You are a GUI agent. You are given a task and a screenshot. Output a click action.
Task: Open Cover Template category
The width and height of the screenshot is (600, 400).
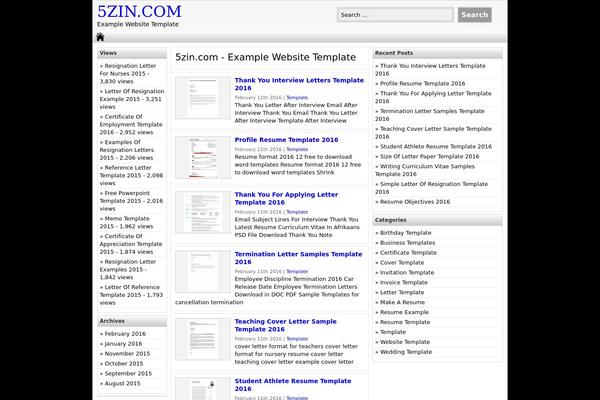pos(402,263)
